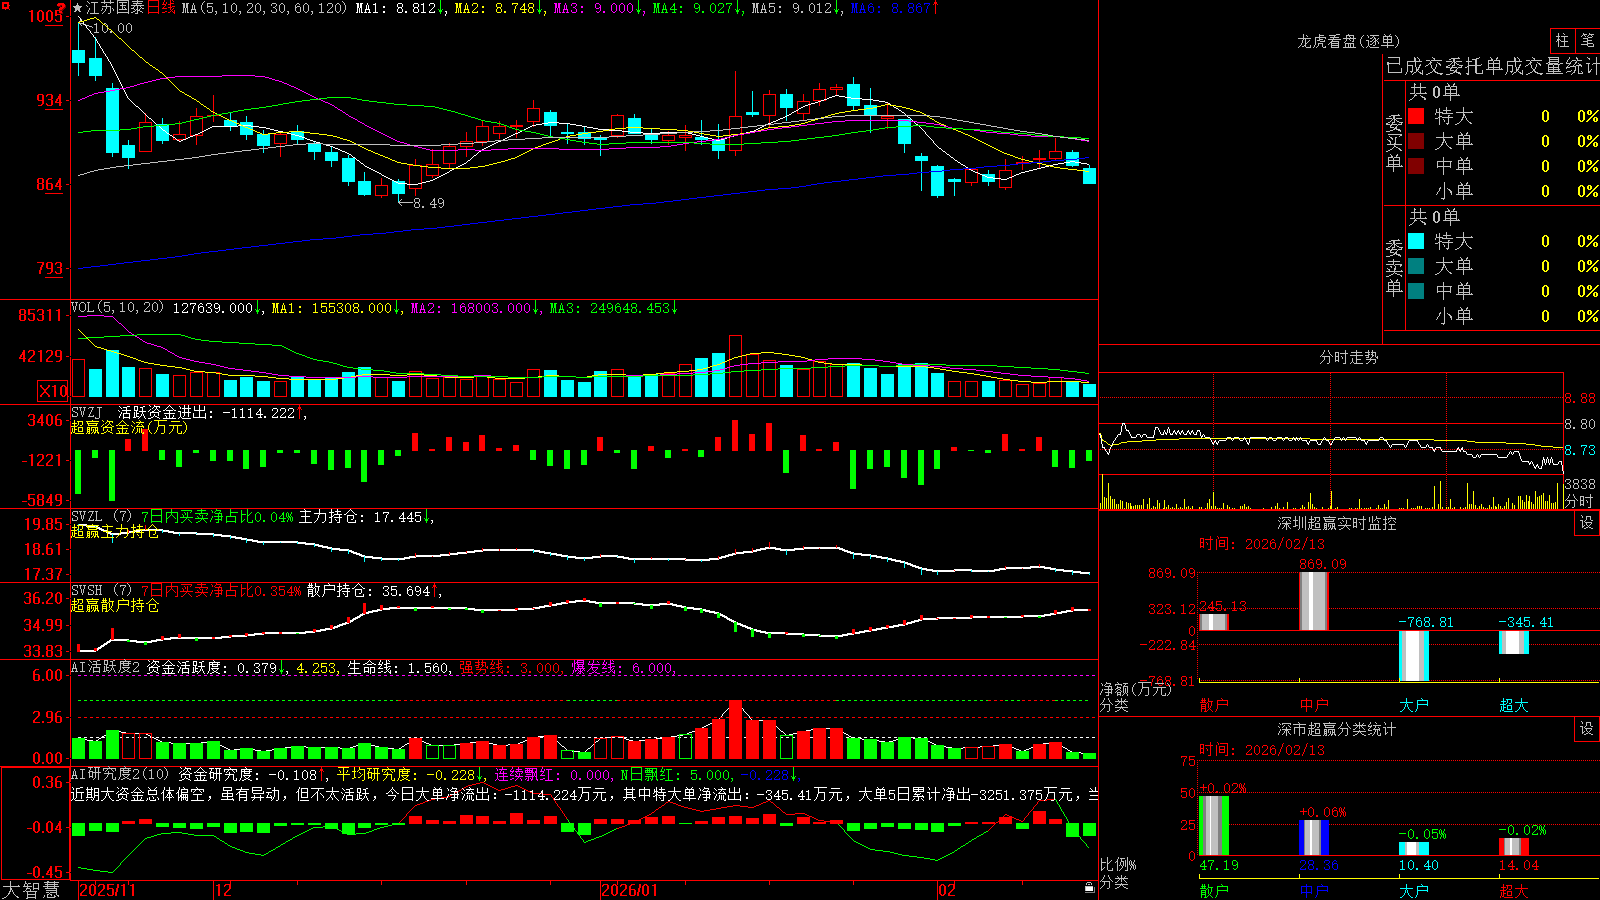The height and width of the screenshot is (900, 1600).
Task: Click the 中户 bar 869.09 in monitoring chart
Action: tap(1314, 601)
